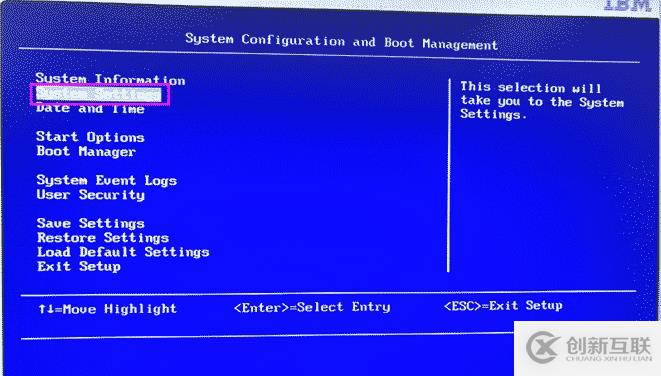Image resolution: width=661 pixels, height=376 pixels.
Task: Click the help text about System Settings
Action: click(542, 101)
